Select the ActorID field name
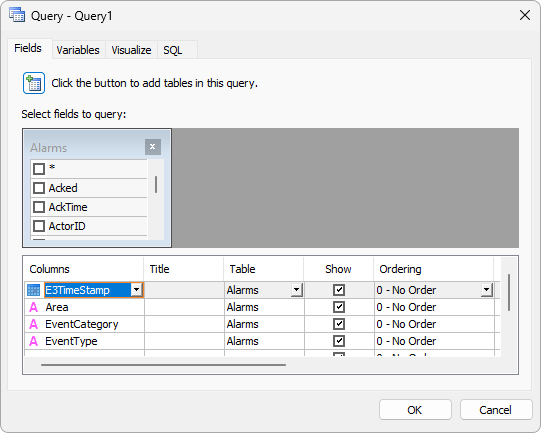 pyautogui.click(x=67, y=226)
